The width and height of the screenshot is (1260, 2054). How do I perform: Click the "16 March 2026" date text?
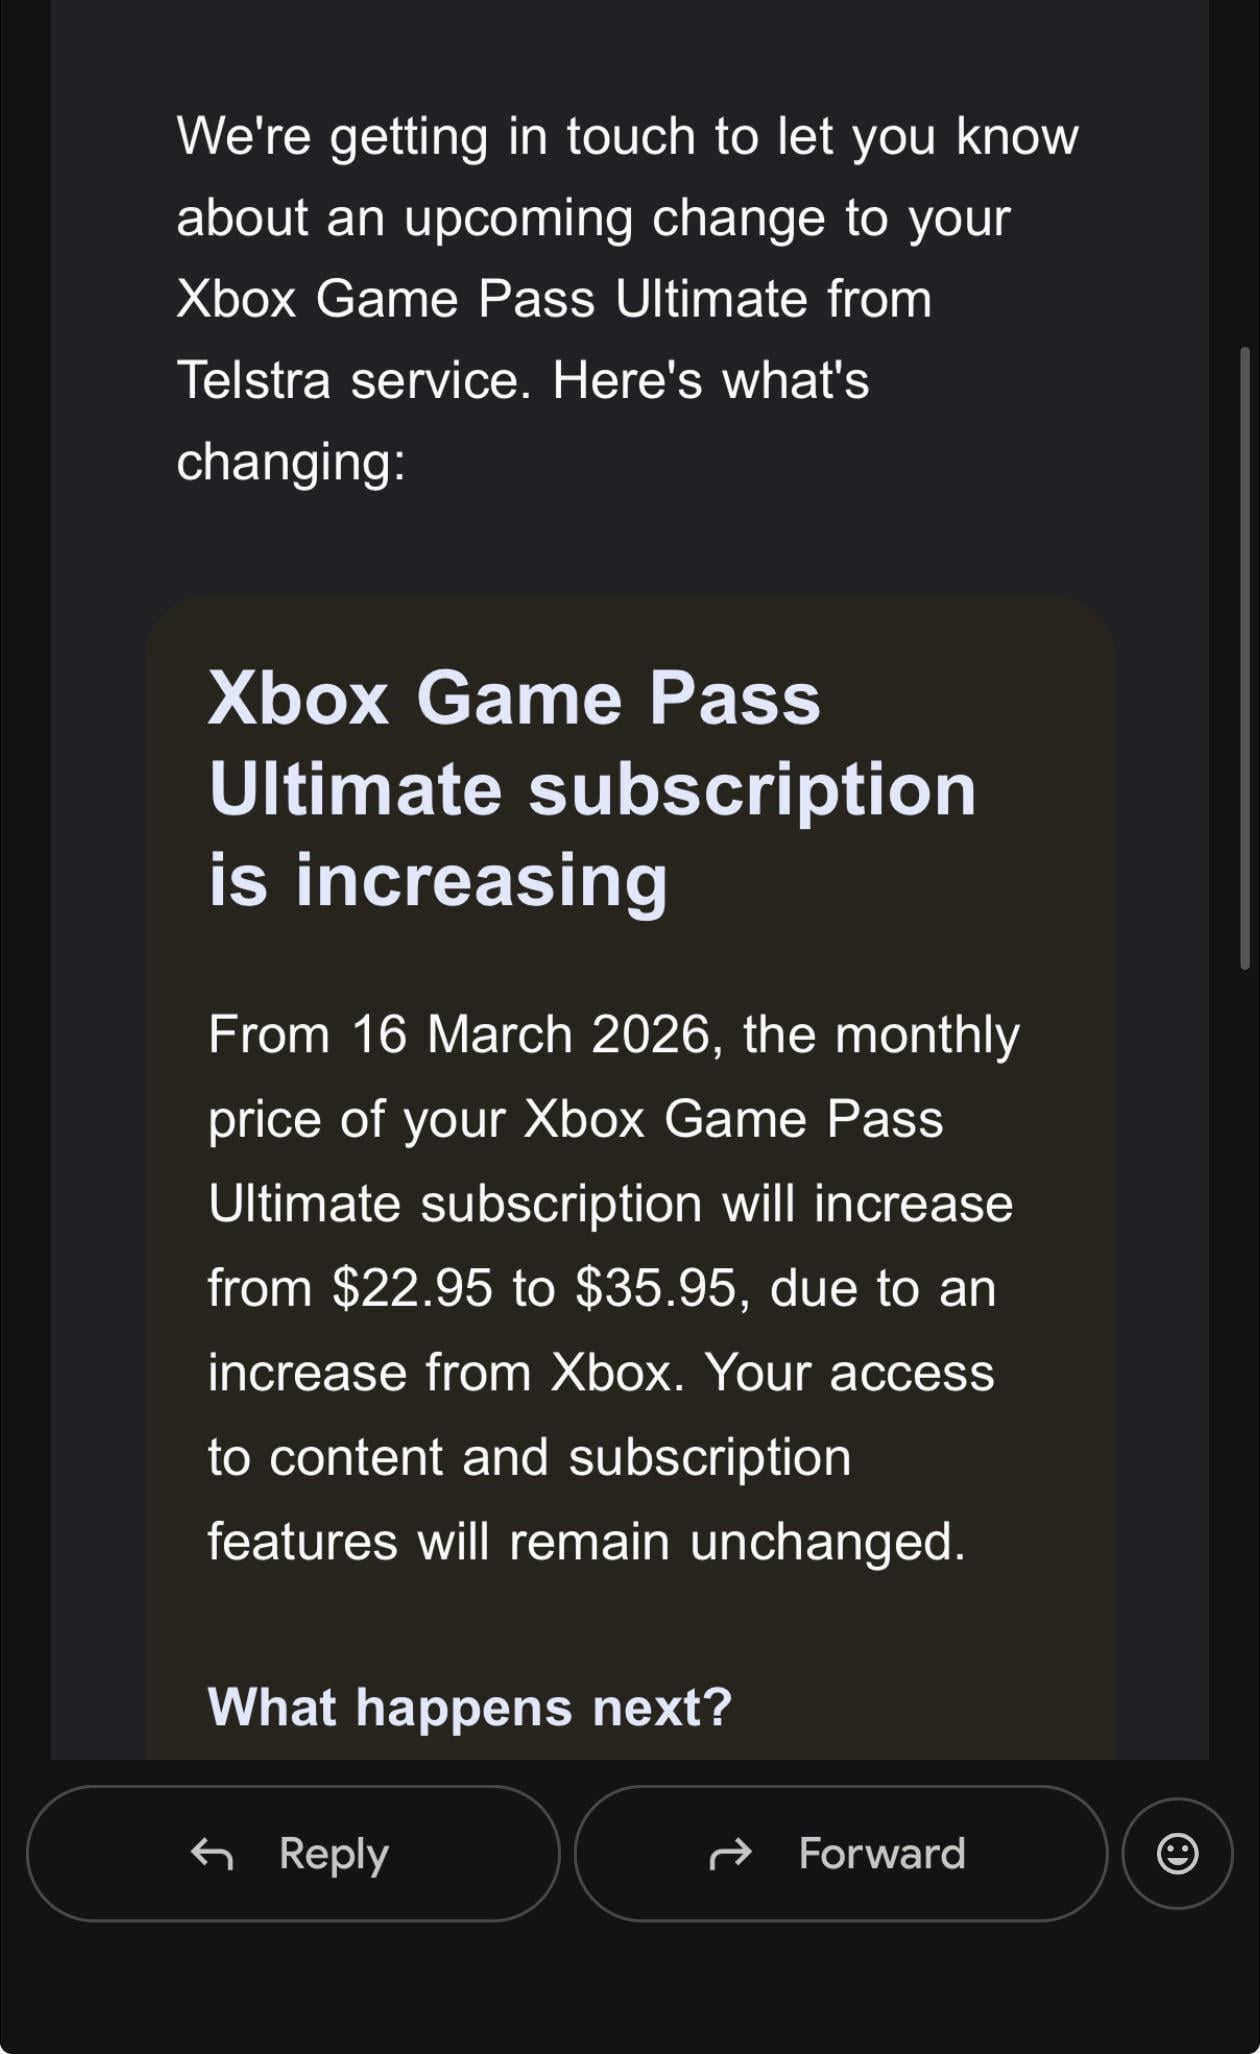tap(530, 1034)
